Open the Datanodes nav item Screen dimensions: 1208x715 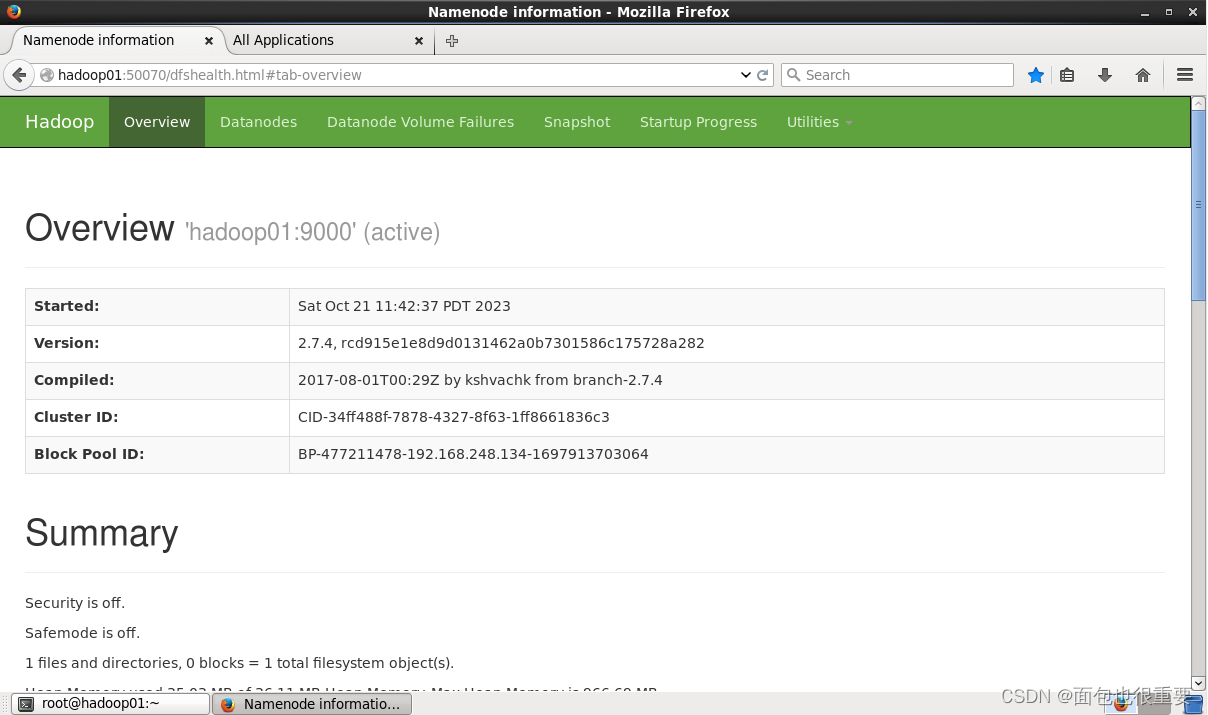tap(258, 122)
